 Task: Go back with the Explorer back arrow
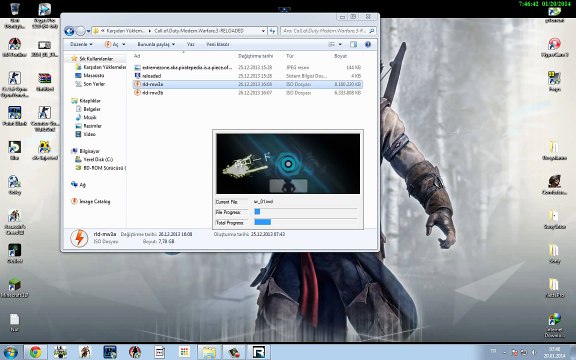[x=69, y=31]
